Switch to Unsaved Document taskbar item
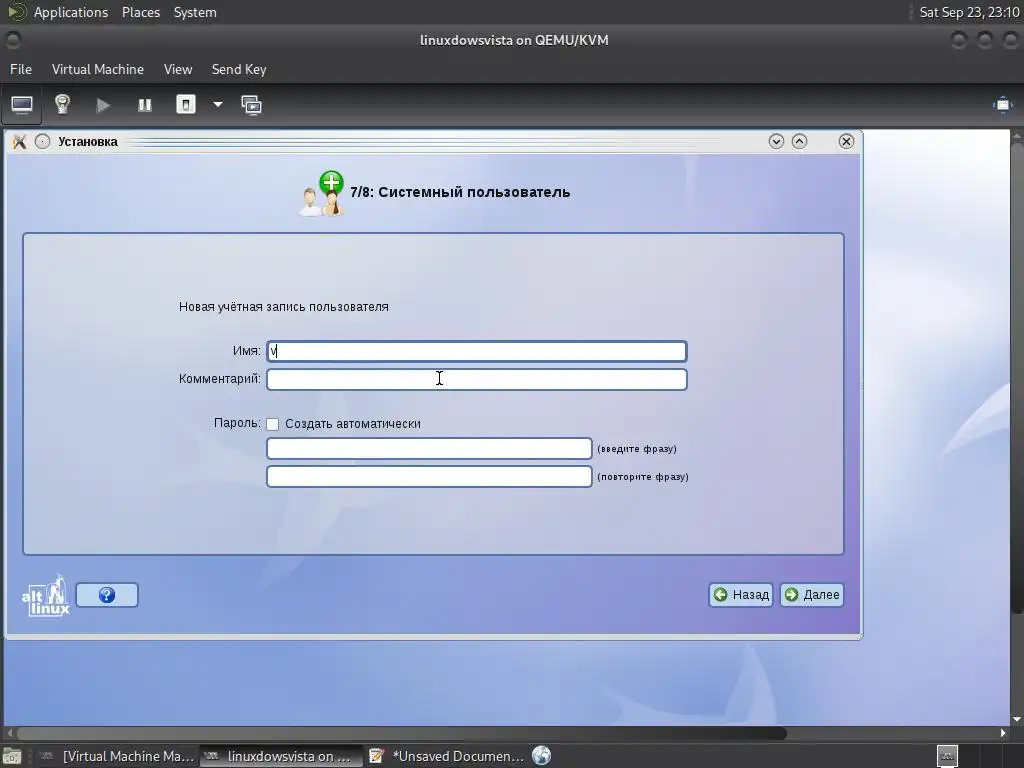The image size is (1024, 768). point(446,756)
